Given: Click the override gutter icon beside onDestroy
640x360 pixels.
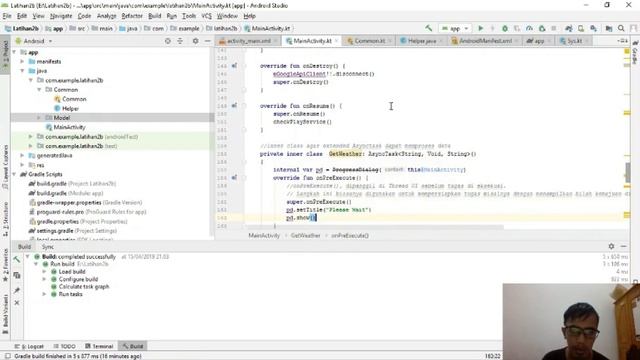Looking at the screenshot, I should coord(234,66).
